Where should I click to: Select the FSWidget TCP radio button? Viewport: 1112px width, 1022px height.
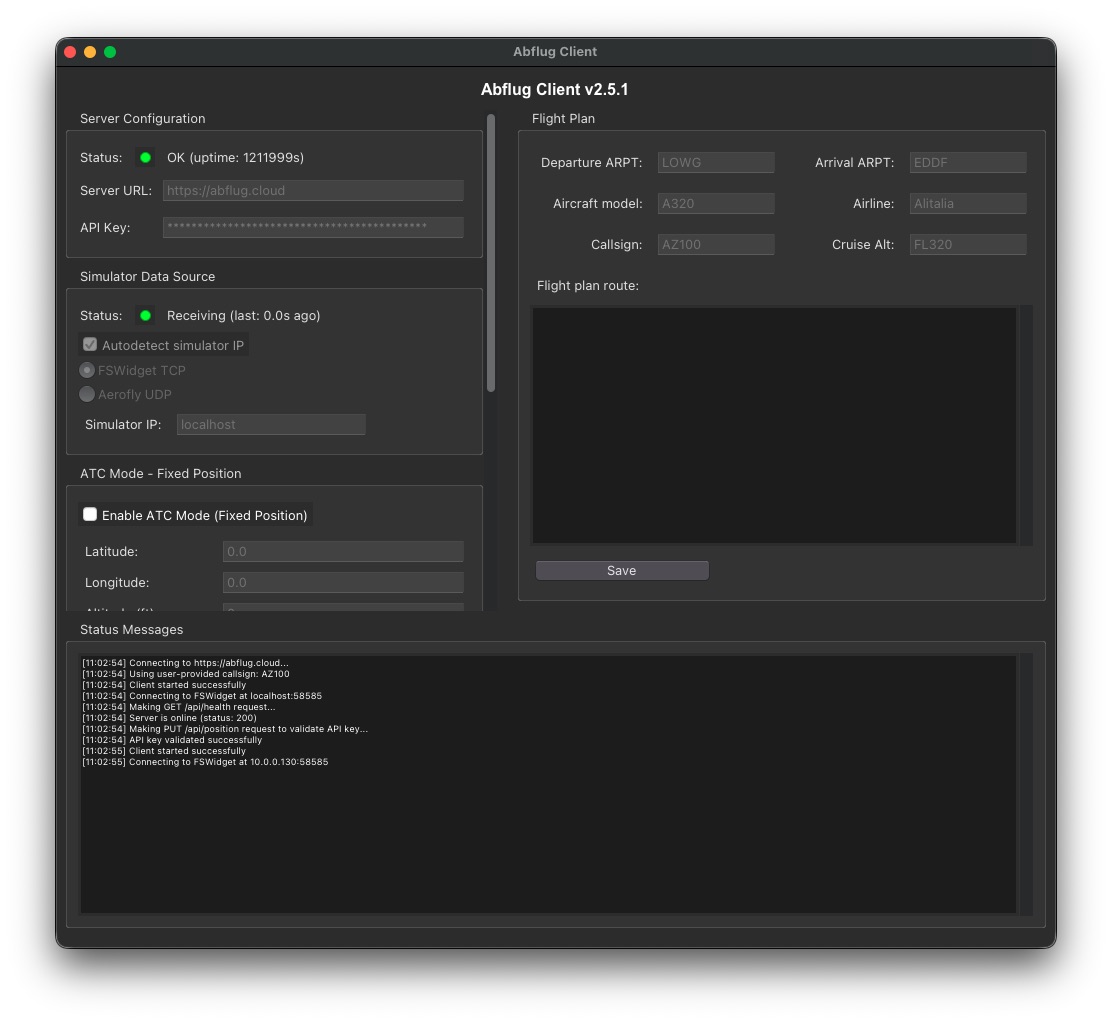(x=87, y=370)
